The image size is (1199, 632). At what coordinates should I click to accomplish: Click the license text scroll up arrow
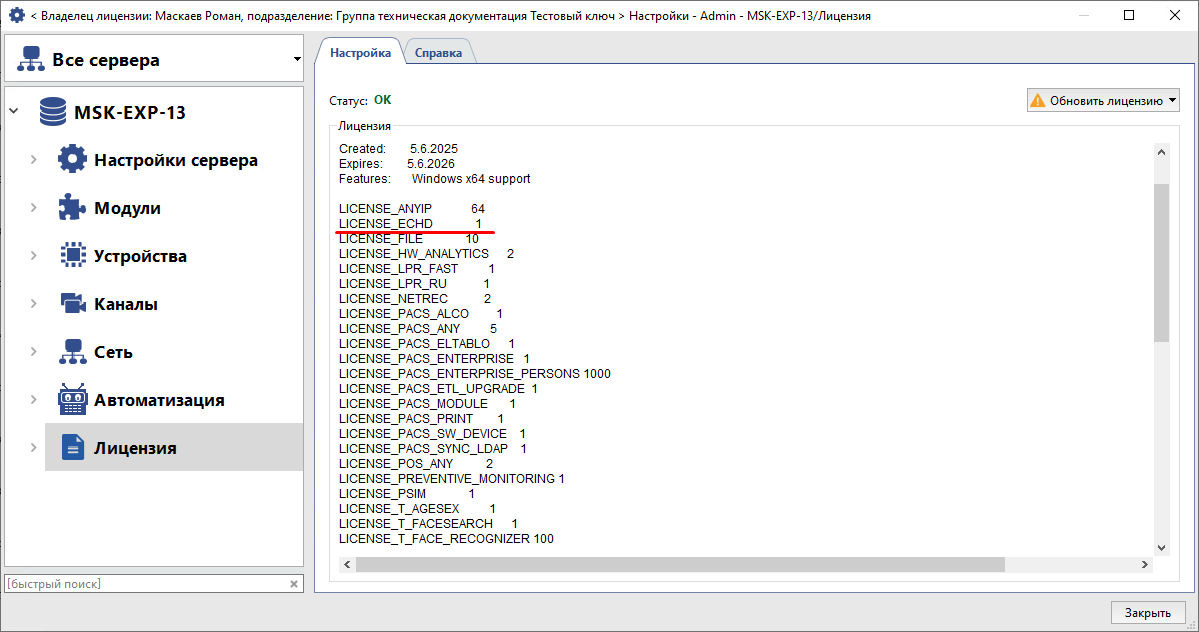click(1162, 152)
